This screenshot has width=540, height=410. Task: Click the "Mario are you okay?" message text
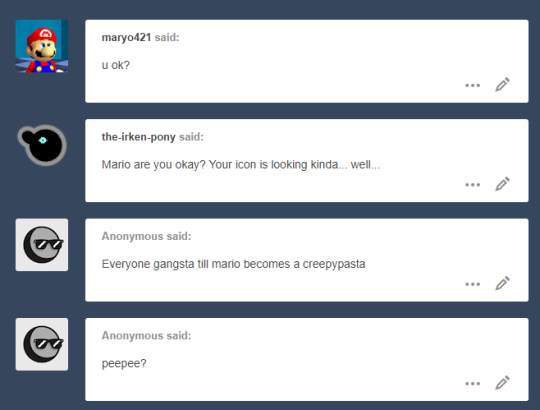coord(240,165)
